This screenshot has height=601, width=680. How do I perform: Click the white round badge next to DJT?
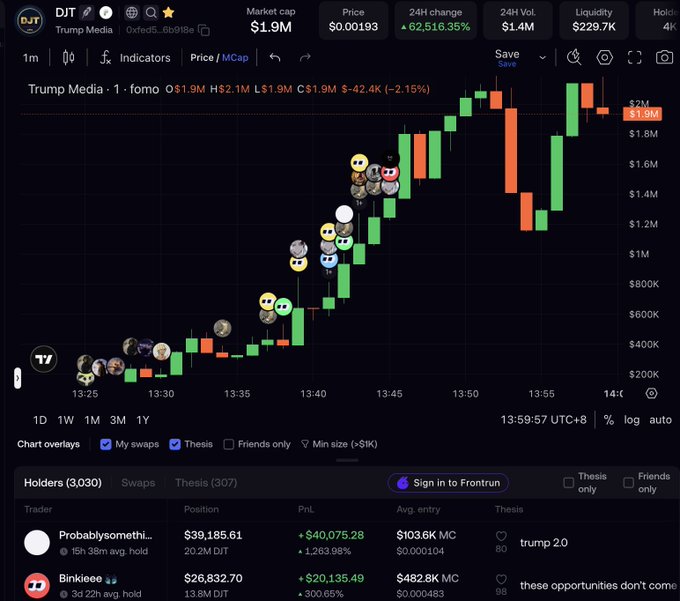(106, 13)
